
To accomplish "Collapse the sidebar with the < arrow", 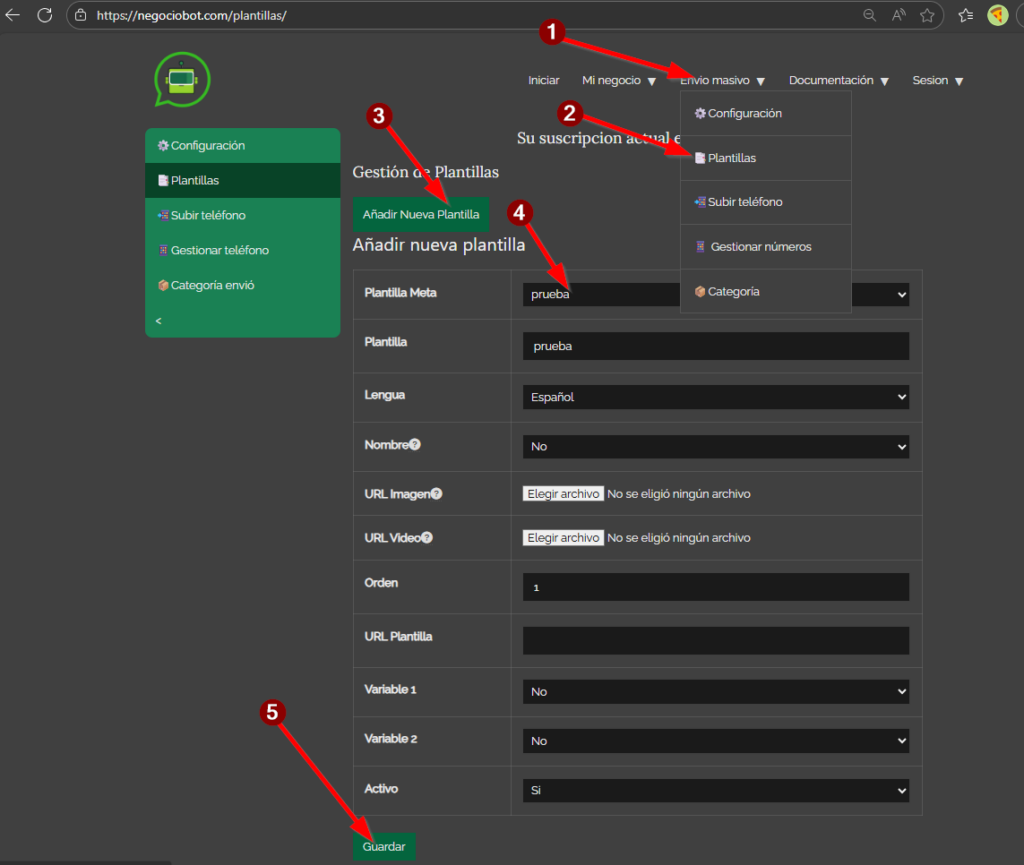I will click(x=159, y=320).
